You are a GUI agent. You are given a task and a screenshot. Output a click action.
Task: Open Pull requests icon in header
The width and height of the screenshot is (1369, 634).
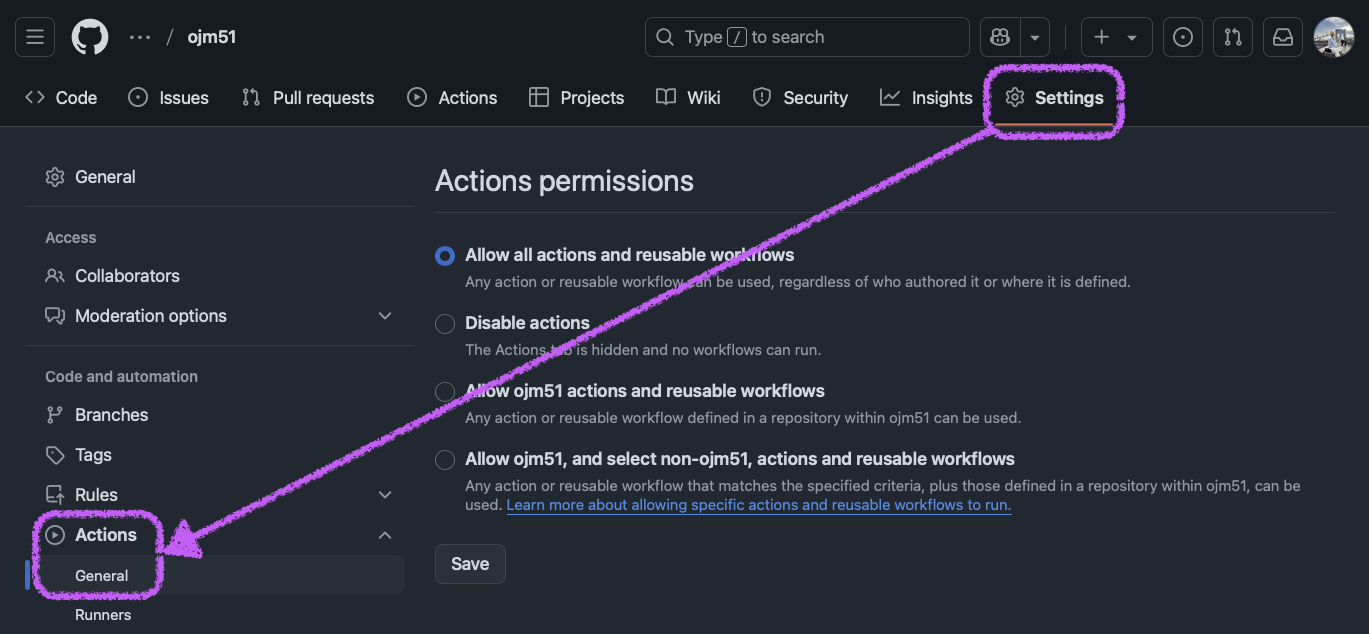pos(1233,37)
